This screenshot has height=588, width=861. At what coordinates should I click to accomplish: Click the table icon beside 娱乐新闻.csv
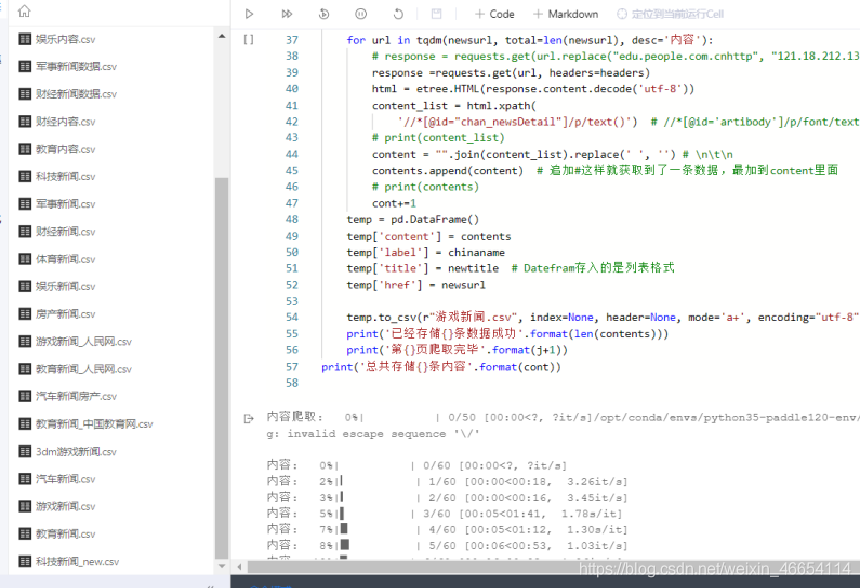point(25,286)
